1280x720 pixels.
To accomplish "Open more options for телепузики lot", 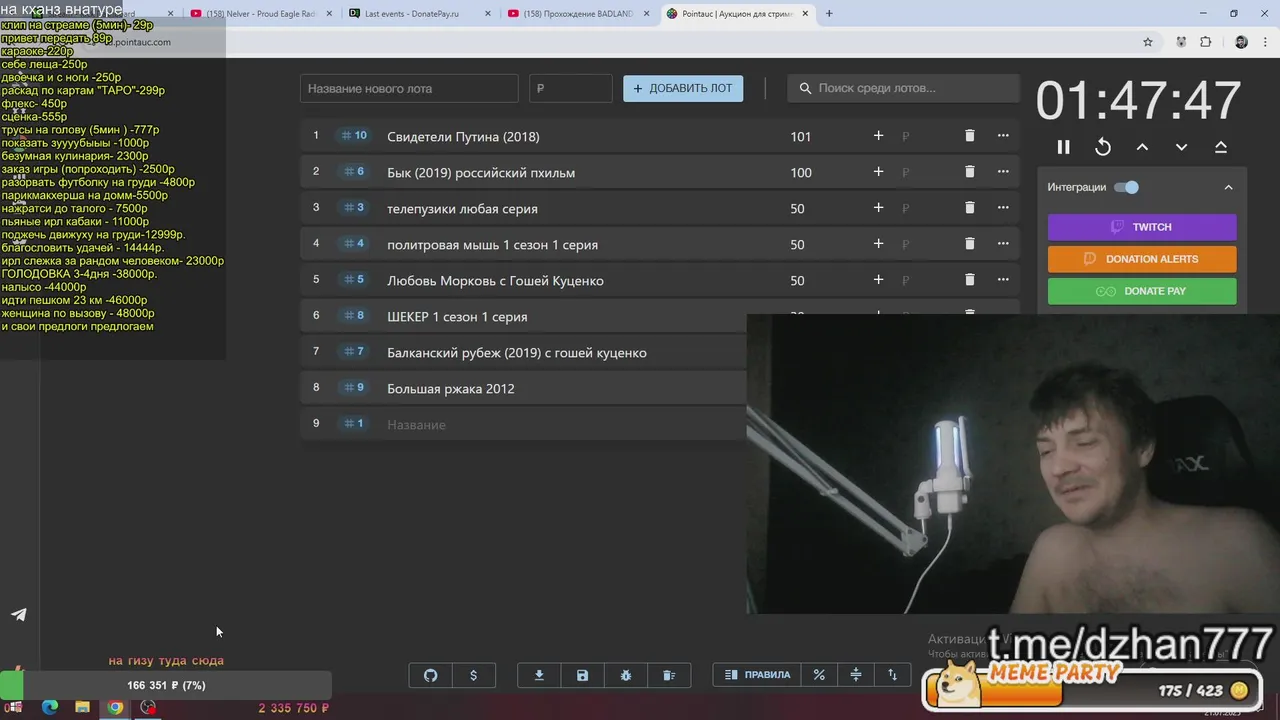I will 1003,207.
